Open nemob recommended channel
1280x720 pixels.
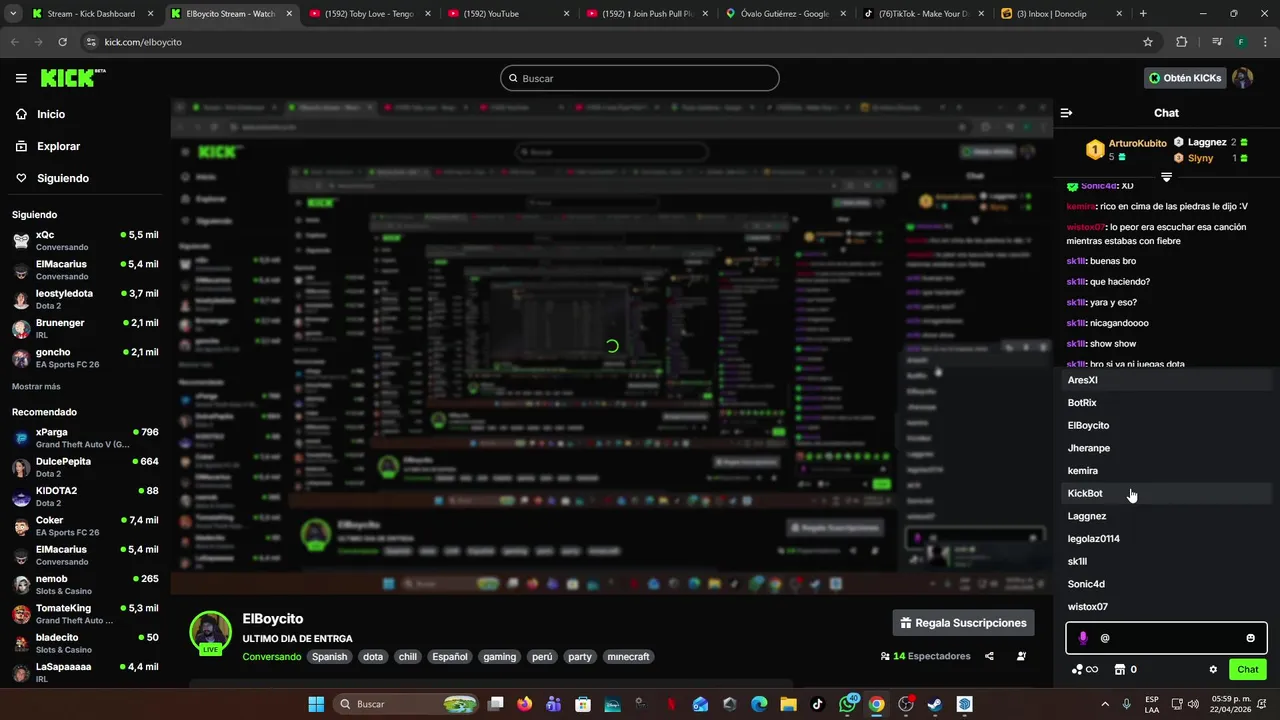point(85,584)
